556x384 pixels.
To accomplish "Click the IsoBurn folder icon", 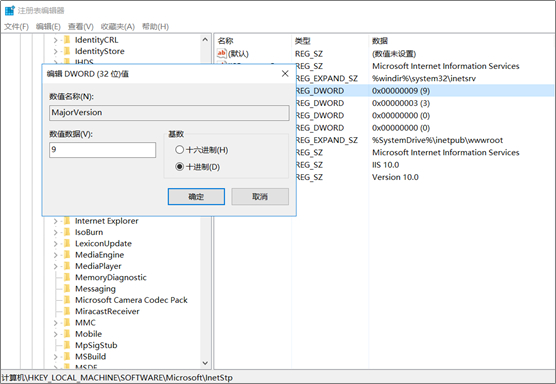I will pos(67,232).
